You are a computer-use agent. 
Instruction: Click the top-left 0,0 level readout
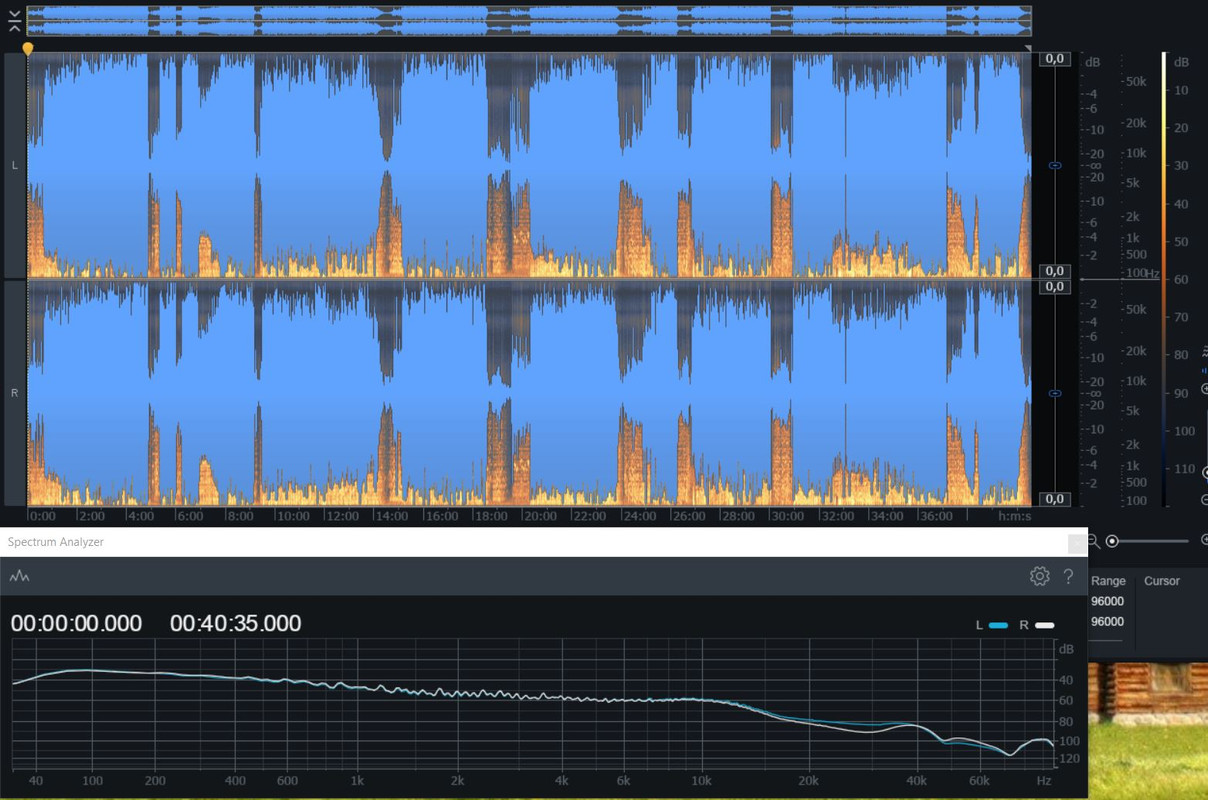tap(1054, 59)
